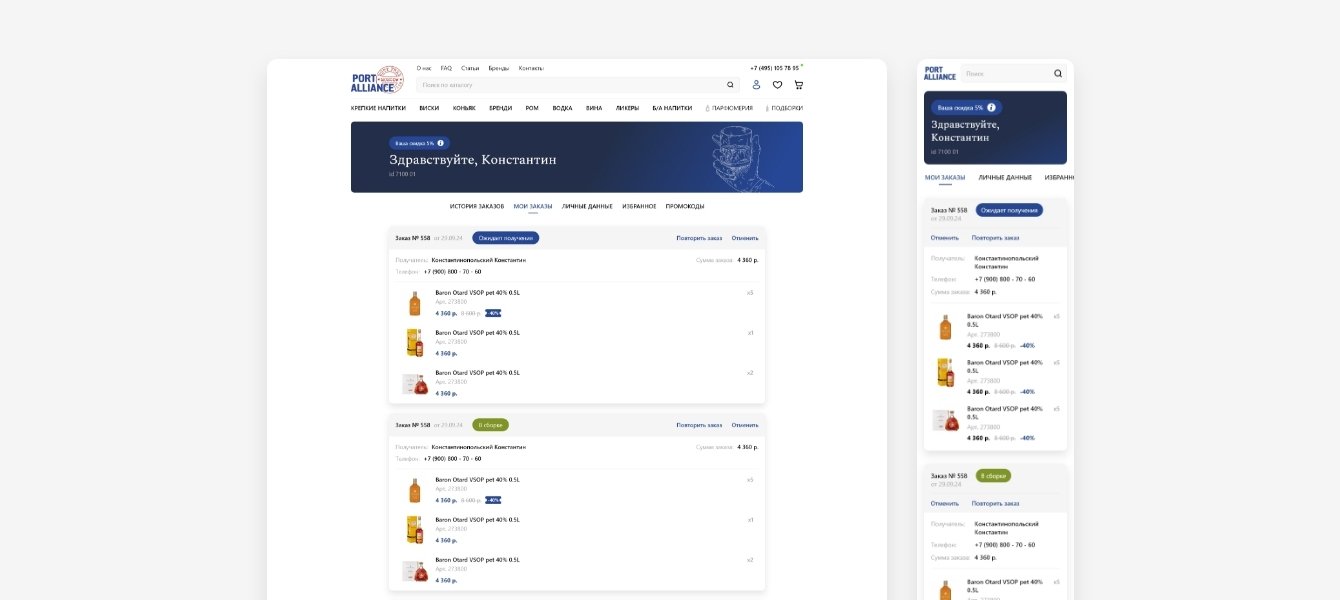Open the user account profile icon
Screen dimensions: 1340x600
tap(756, 85)
